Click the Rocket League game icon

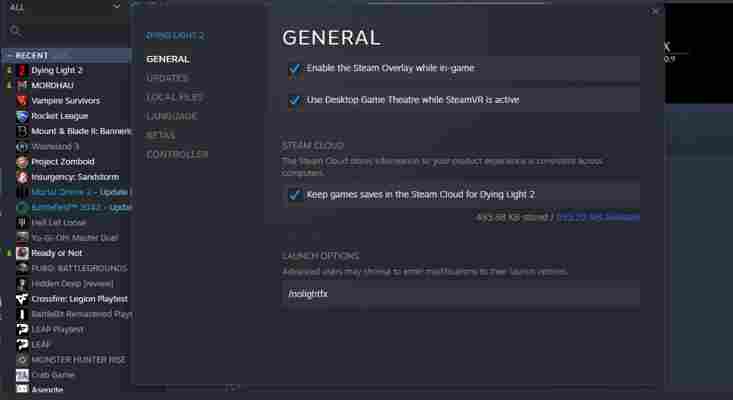click(x=22, y=116)
